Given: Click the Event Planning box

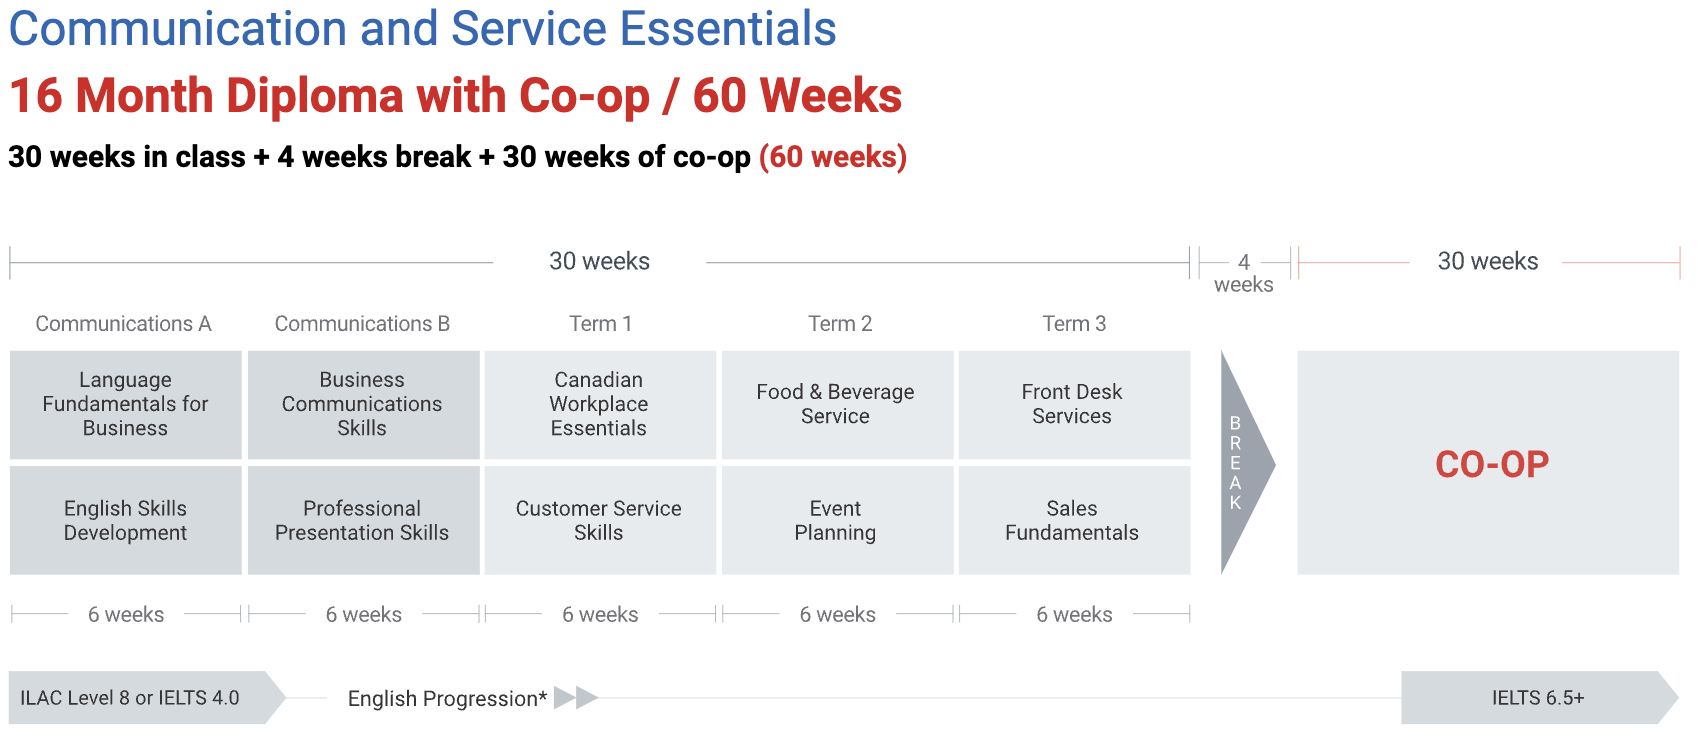Looking at the screenshot, I should pyautogui.click(x=837, y=520).
